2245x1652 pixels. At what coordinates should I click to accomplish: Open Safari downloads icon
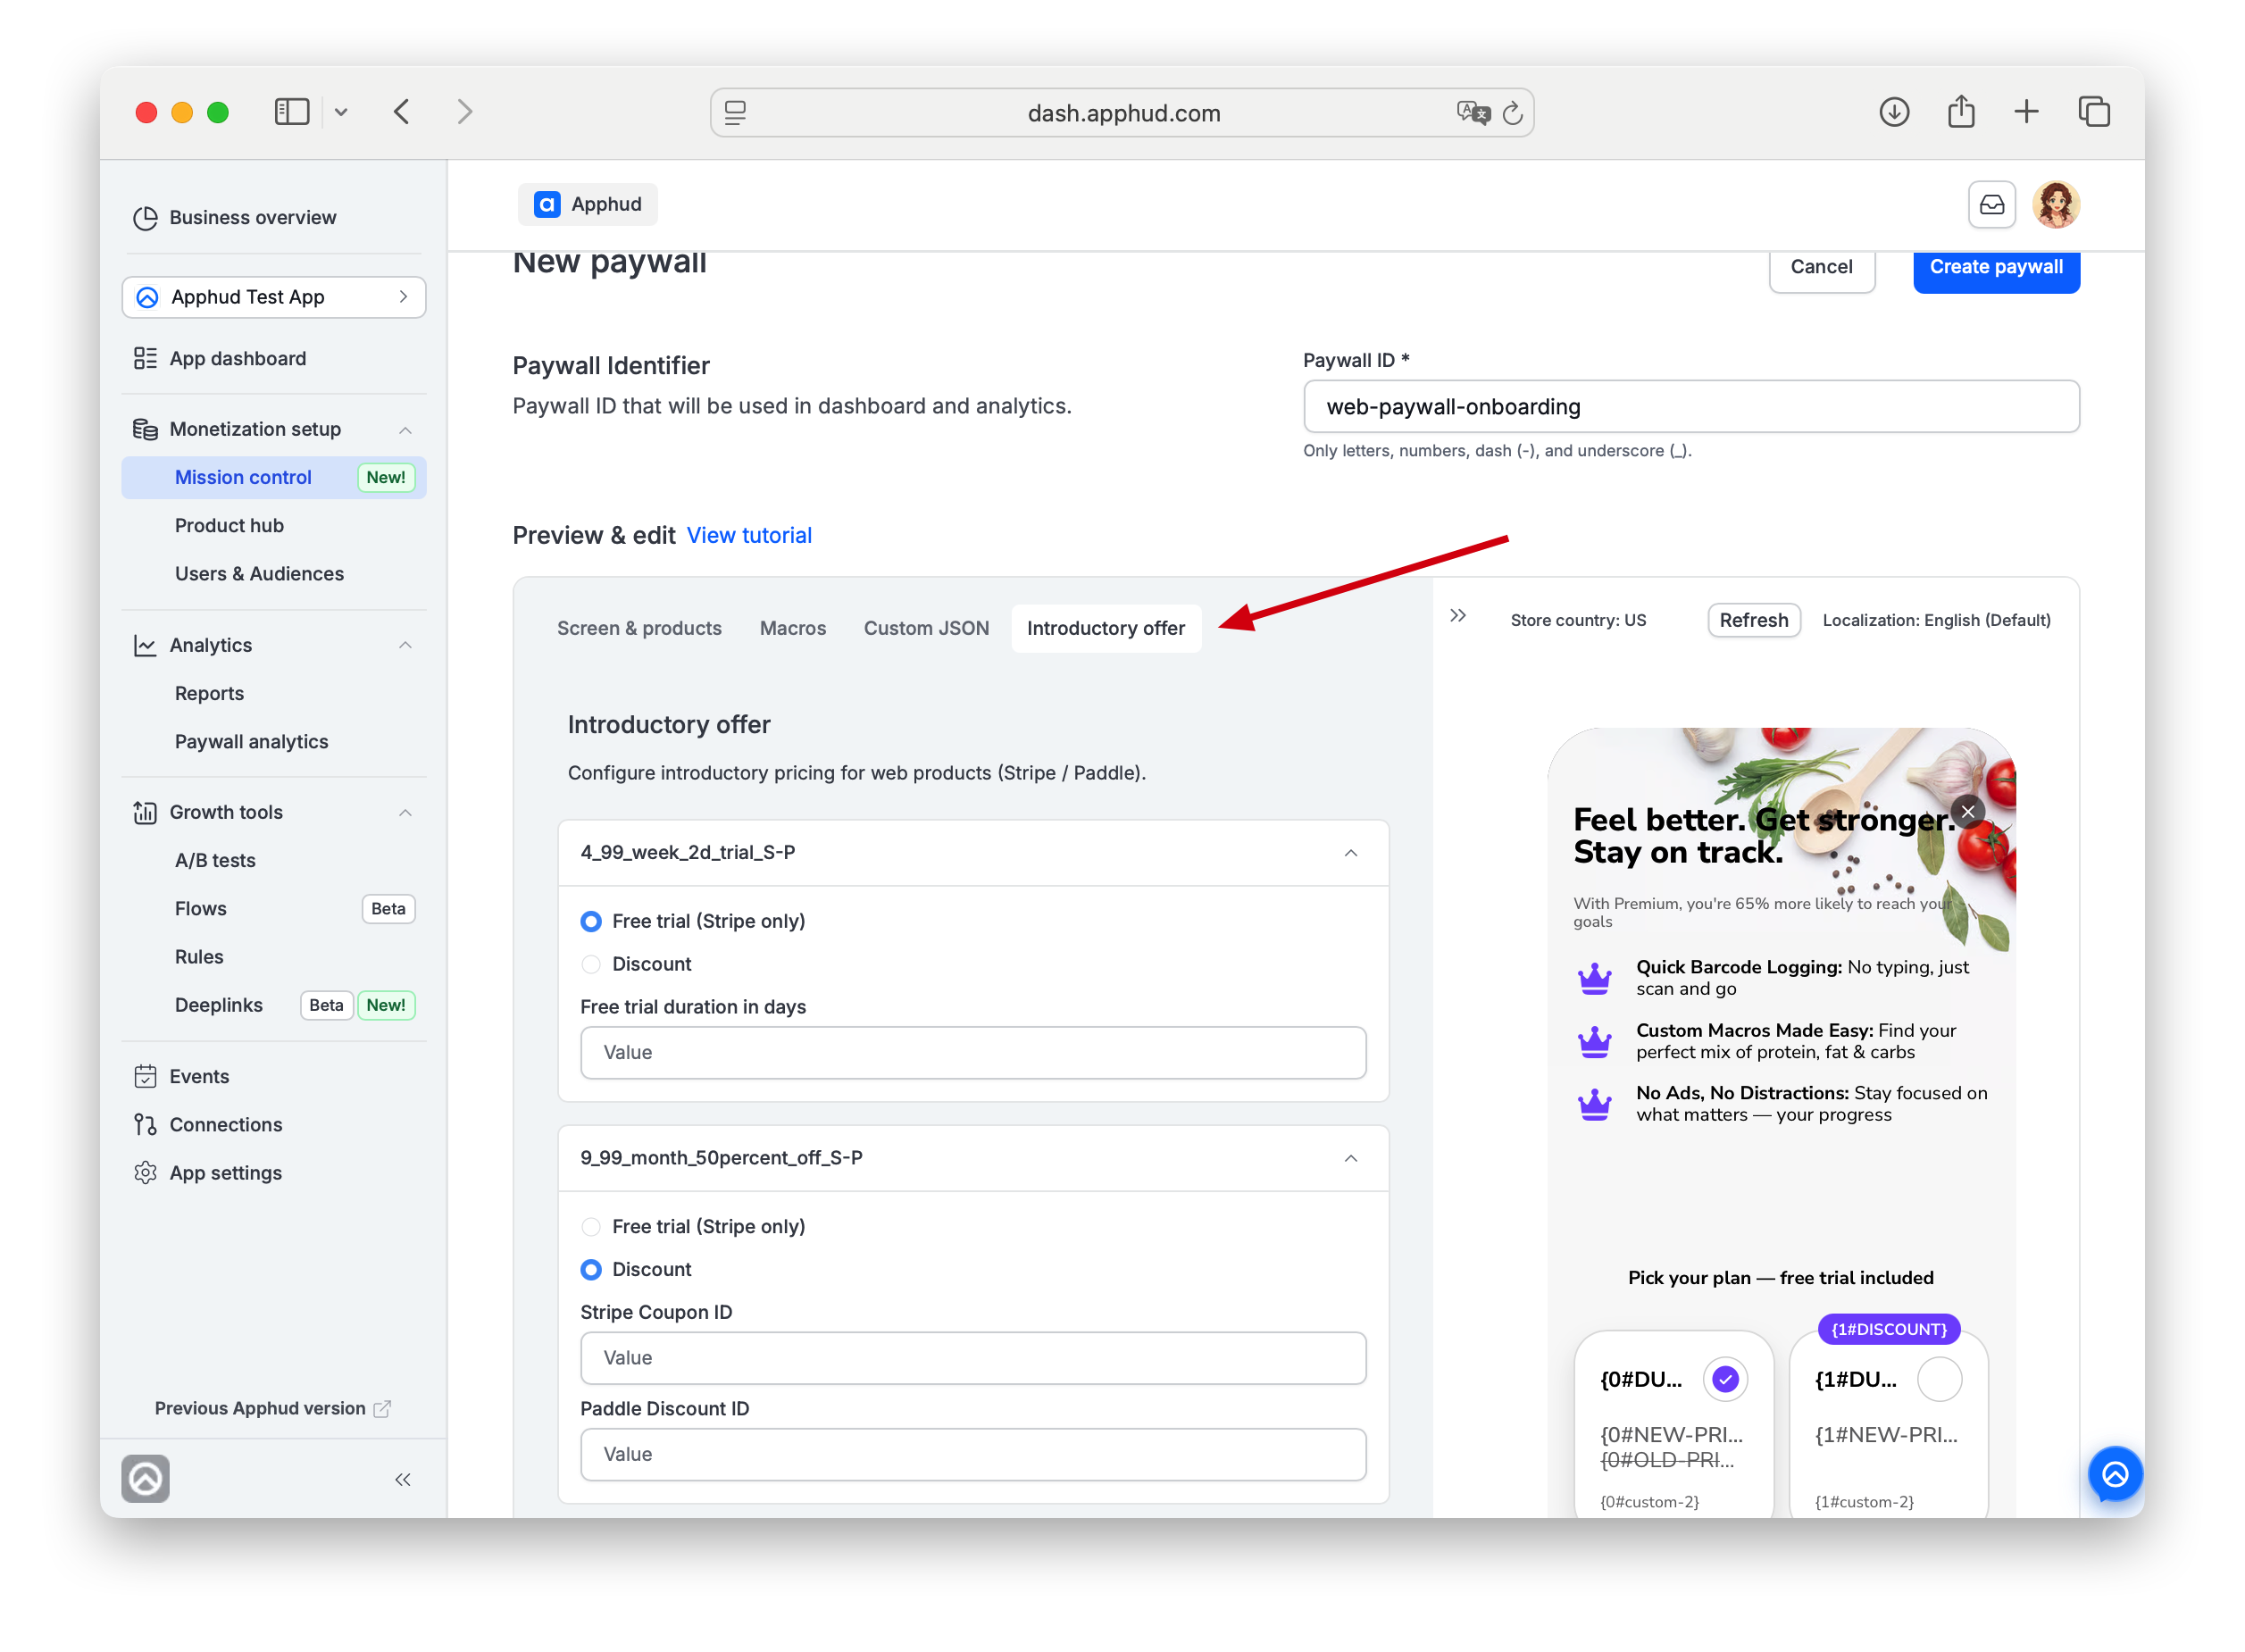pyautogui.click(x=1893, y=111)
